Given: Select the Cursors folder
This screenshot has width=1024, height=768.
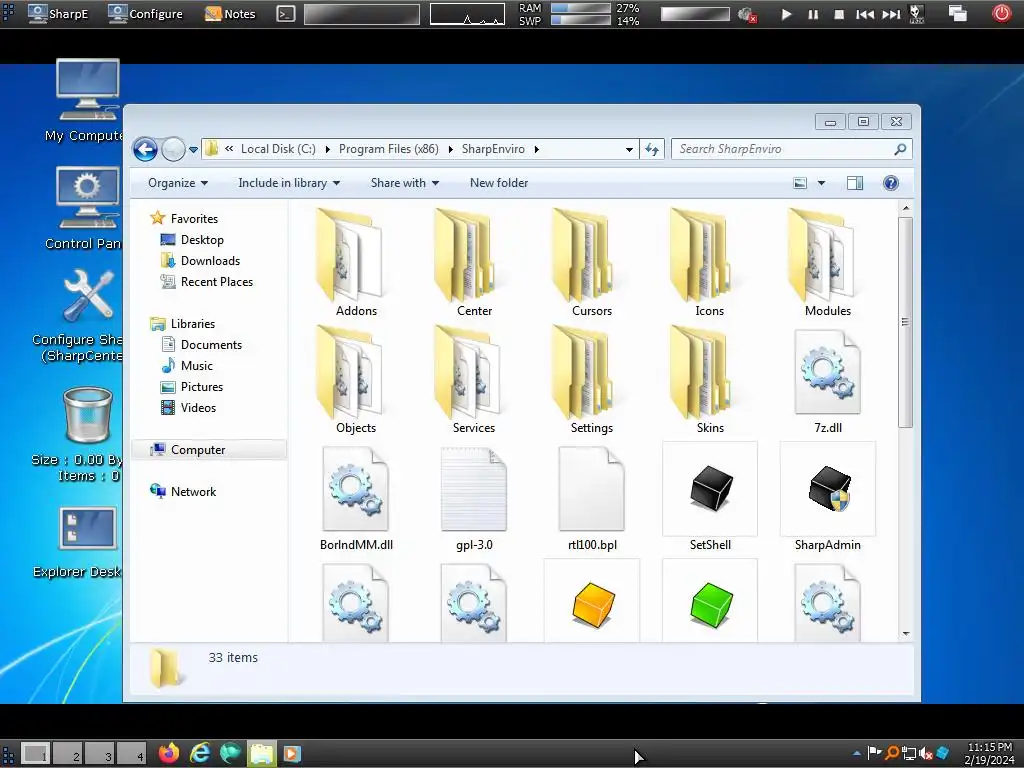Looking at the screenshot, I should tap(592, 263).
